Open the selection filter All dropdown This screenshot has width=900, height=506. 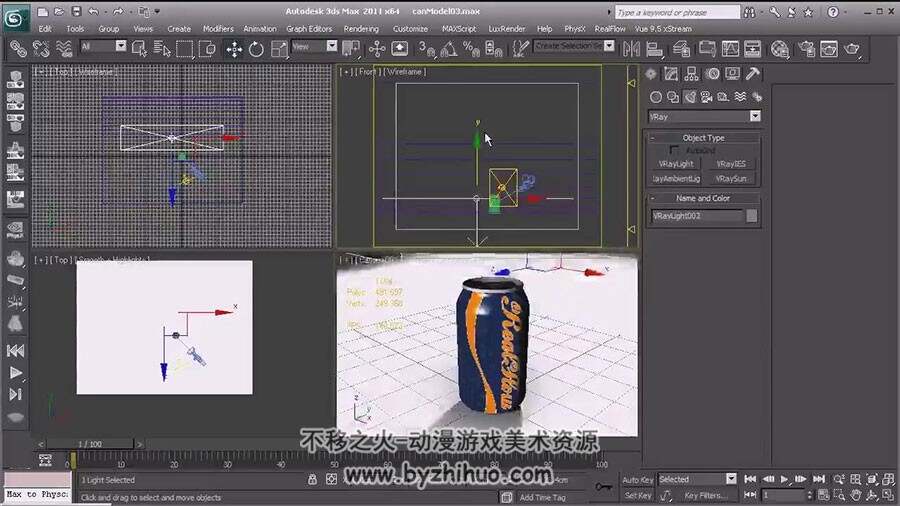coord(121,46)
